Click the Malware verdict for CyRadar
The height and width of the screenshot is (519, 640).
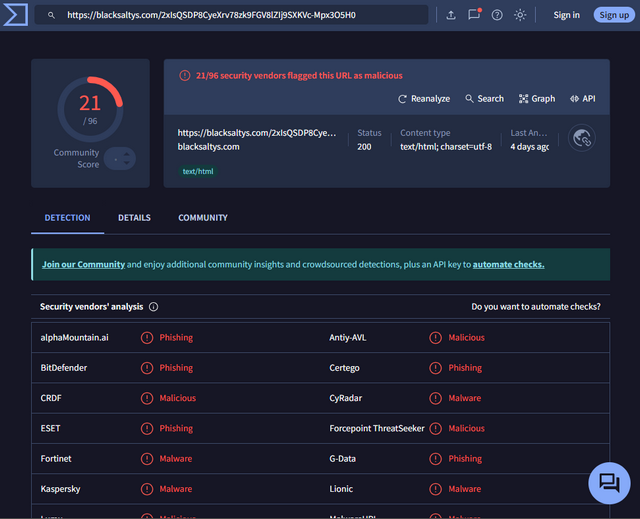464,398
